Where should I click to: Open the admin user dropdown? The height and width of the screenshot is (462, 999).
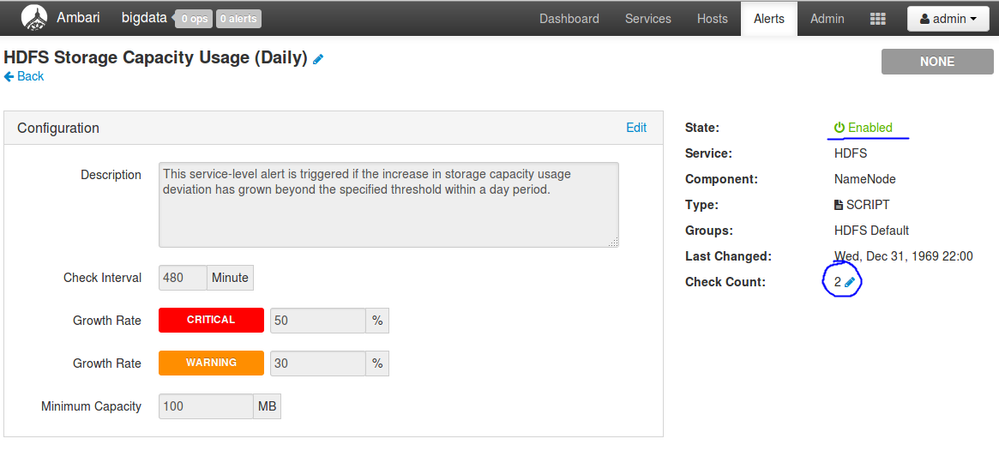pyautogui.click(x=947, y=18)
